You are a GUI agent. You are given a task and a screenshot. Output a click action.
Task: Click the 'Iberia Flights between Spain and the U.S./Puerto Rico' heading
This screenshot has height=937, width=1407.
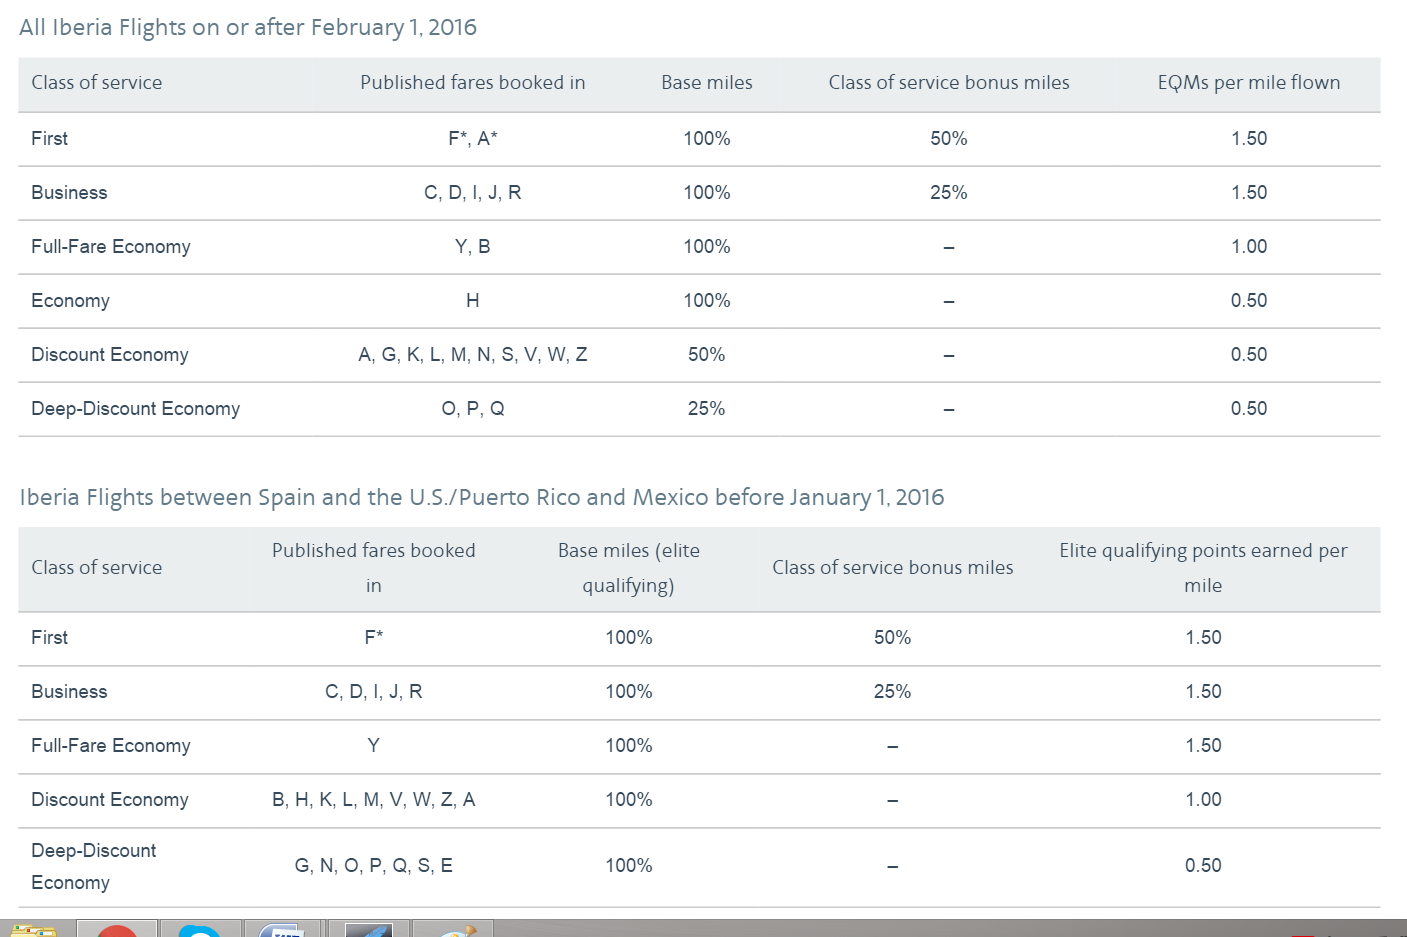482,497
